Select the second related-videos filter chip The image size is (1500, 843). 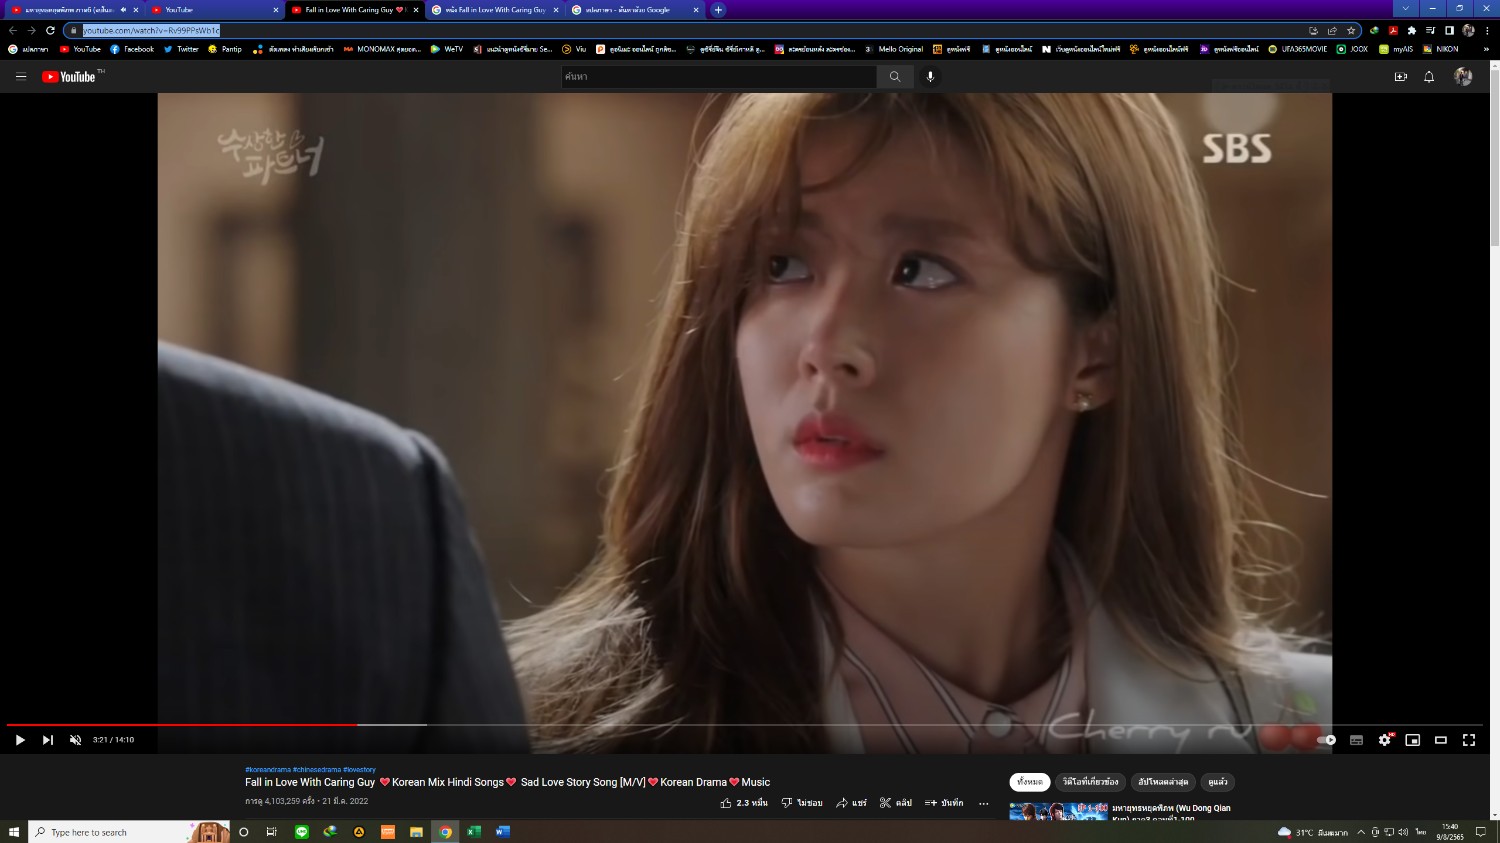1090,782
